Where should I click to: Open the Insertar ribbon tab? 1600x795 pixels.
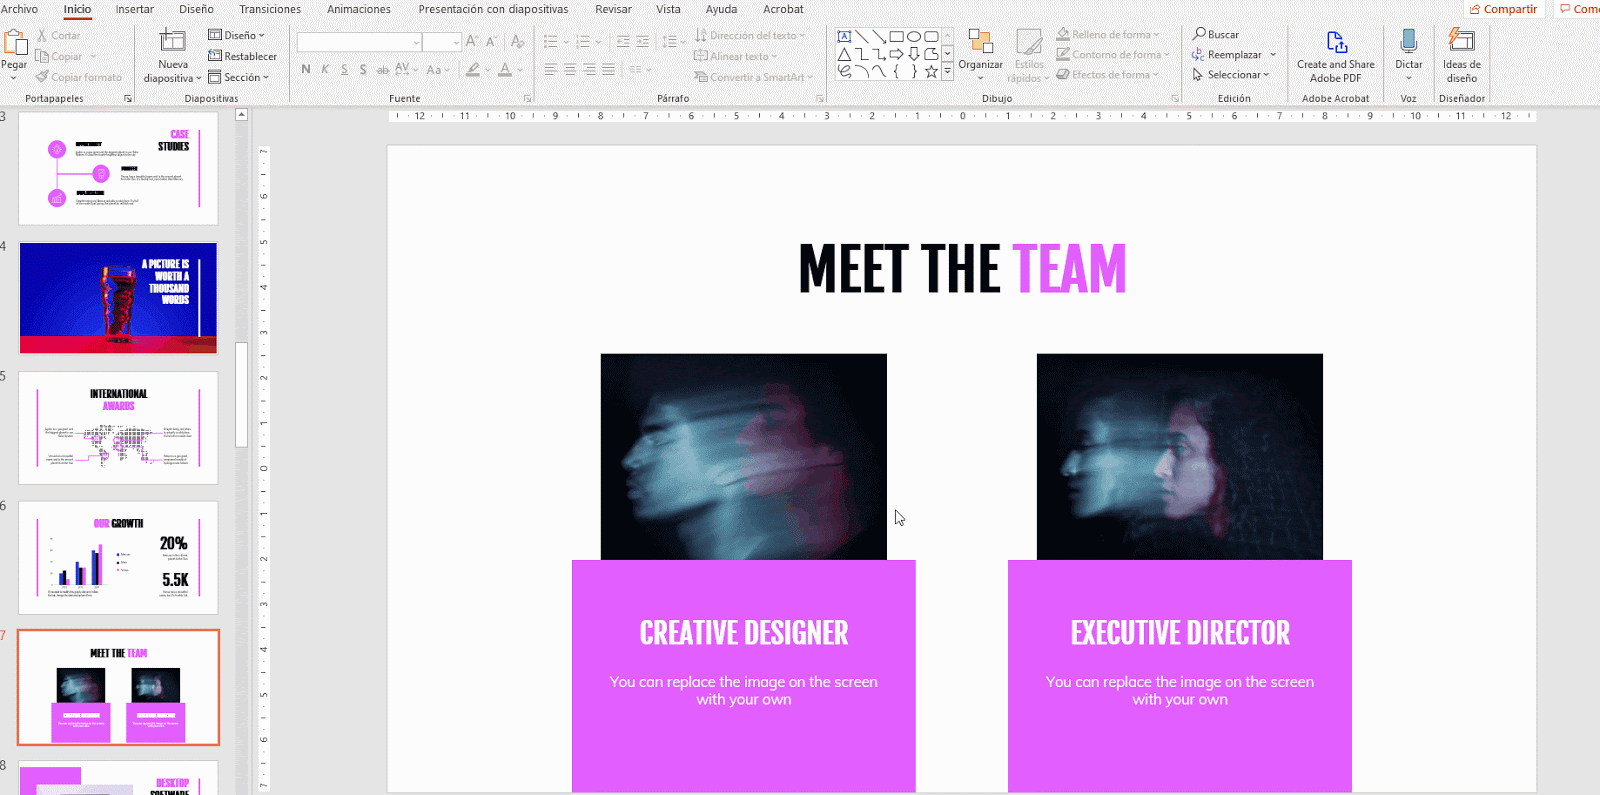134,9
